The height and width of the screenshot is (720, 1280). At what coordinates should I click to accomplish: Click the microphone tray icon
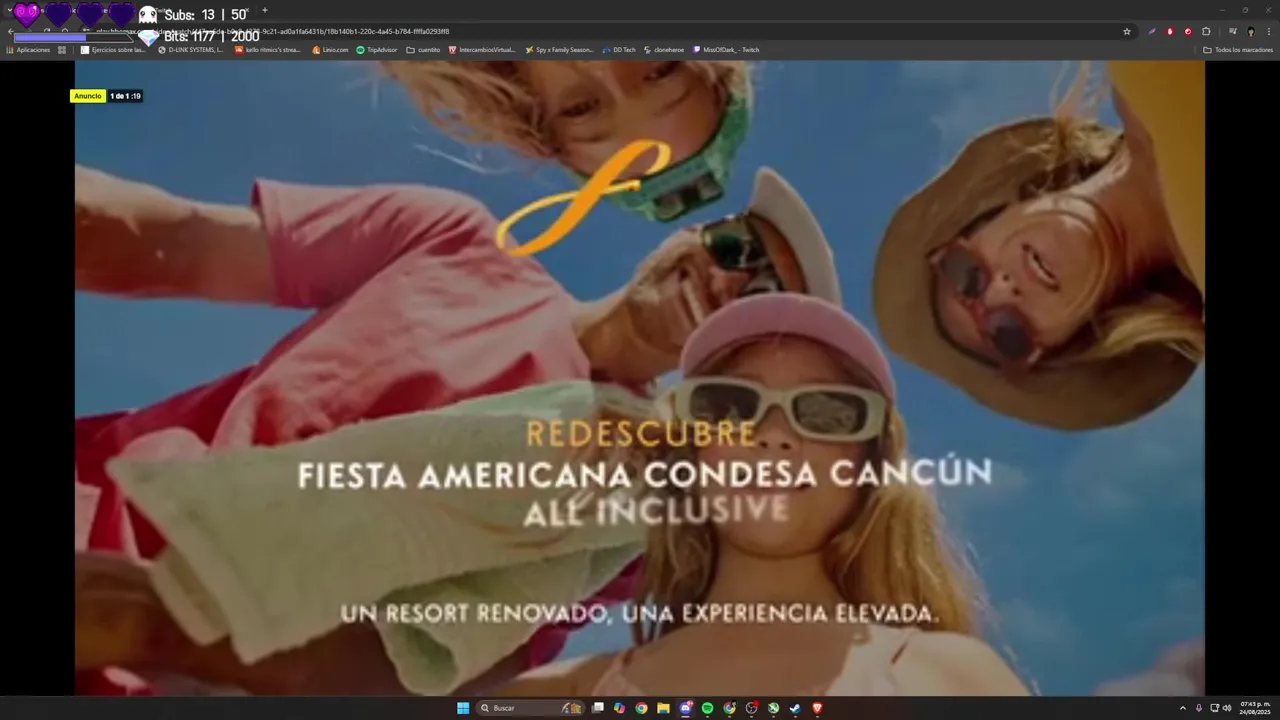click(x=1199, y=708)
